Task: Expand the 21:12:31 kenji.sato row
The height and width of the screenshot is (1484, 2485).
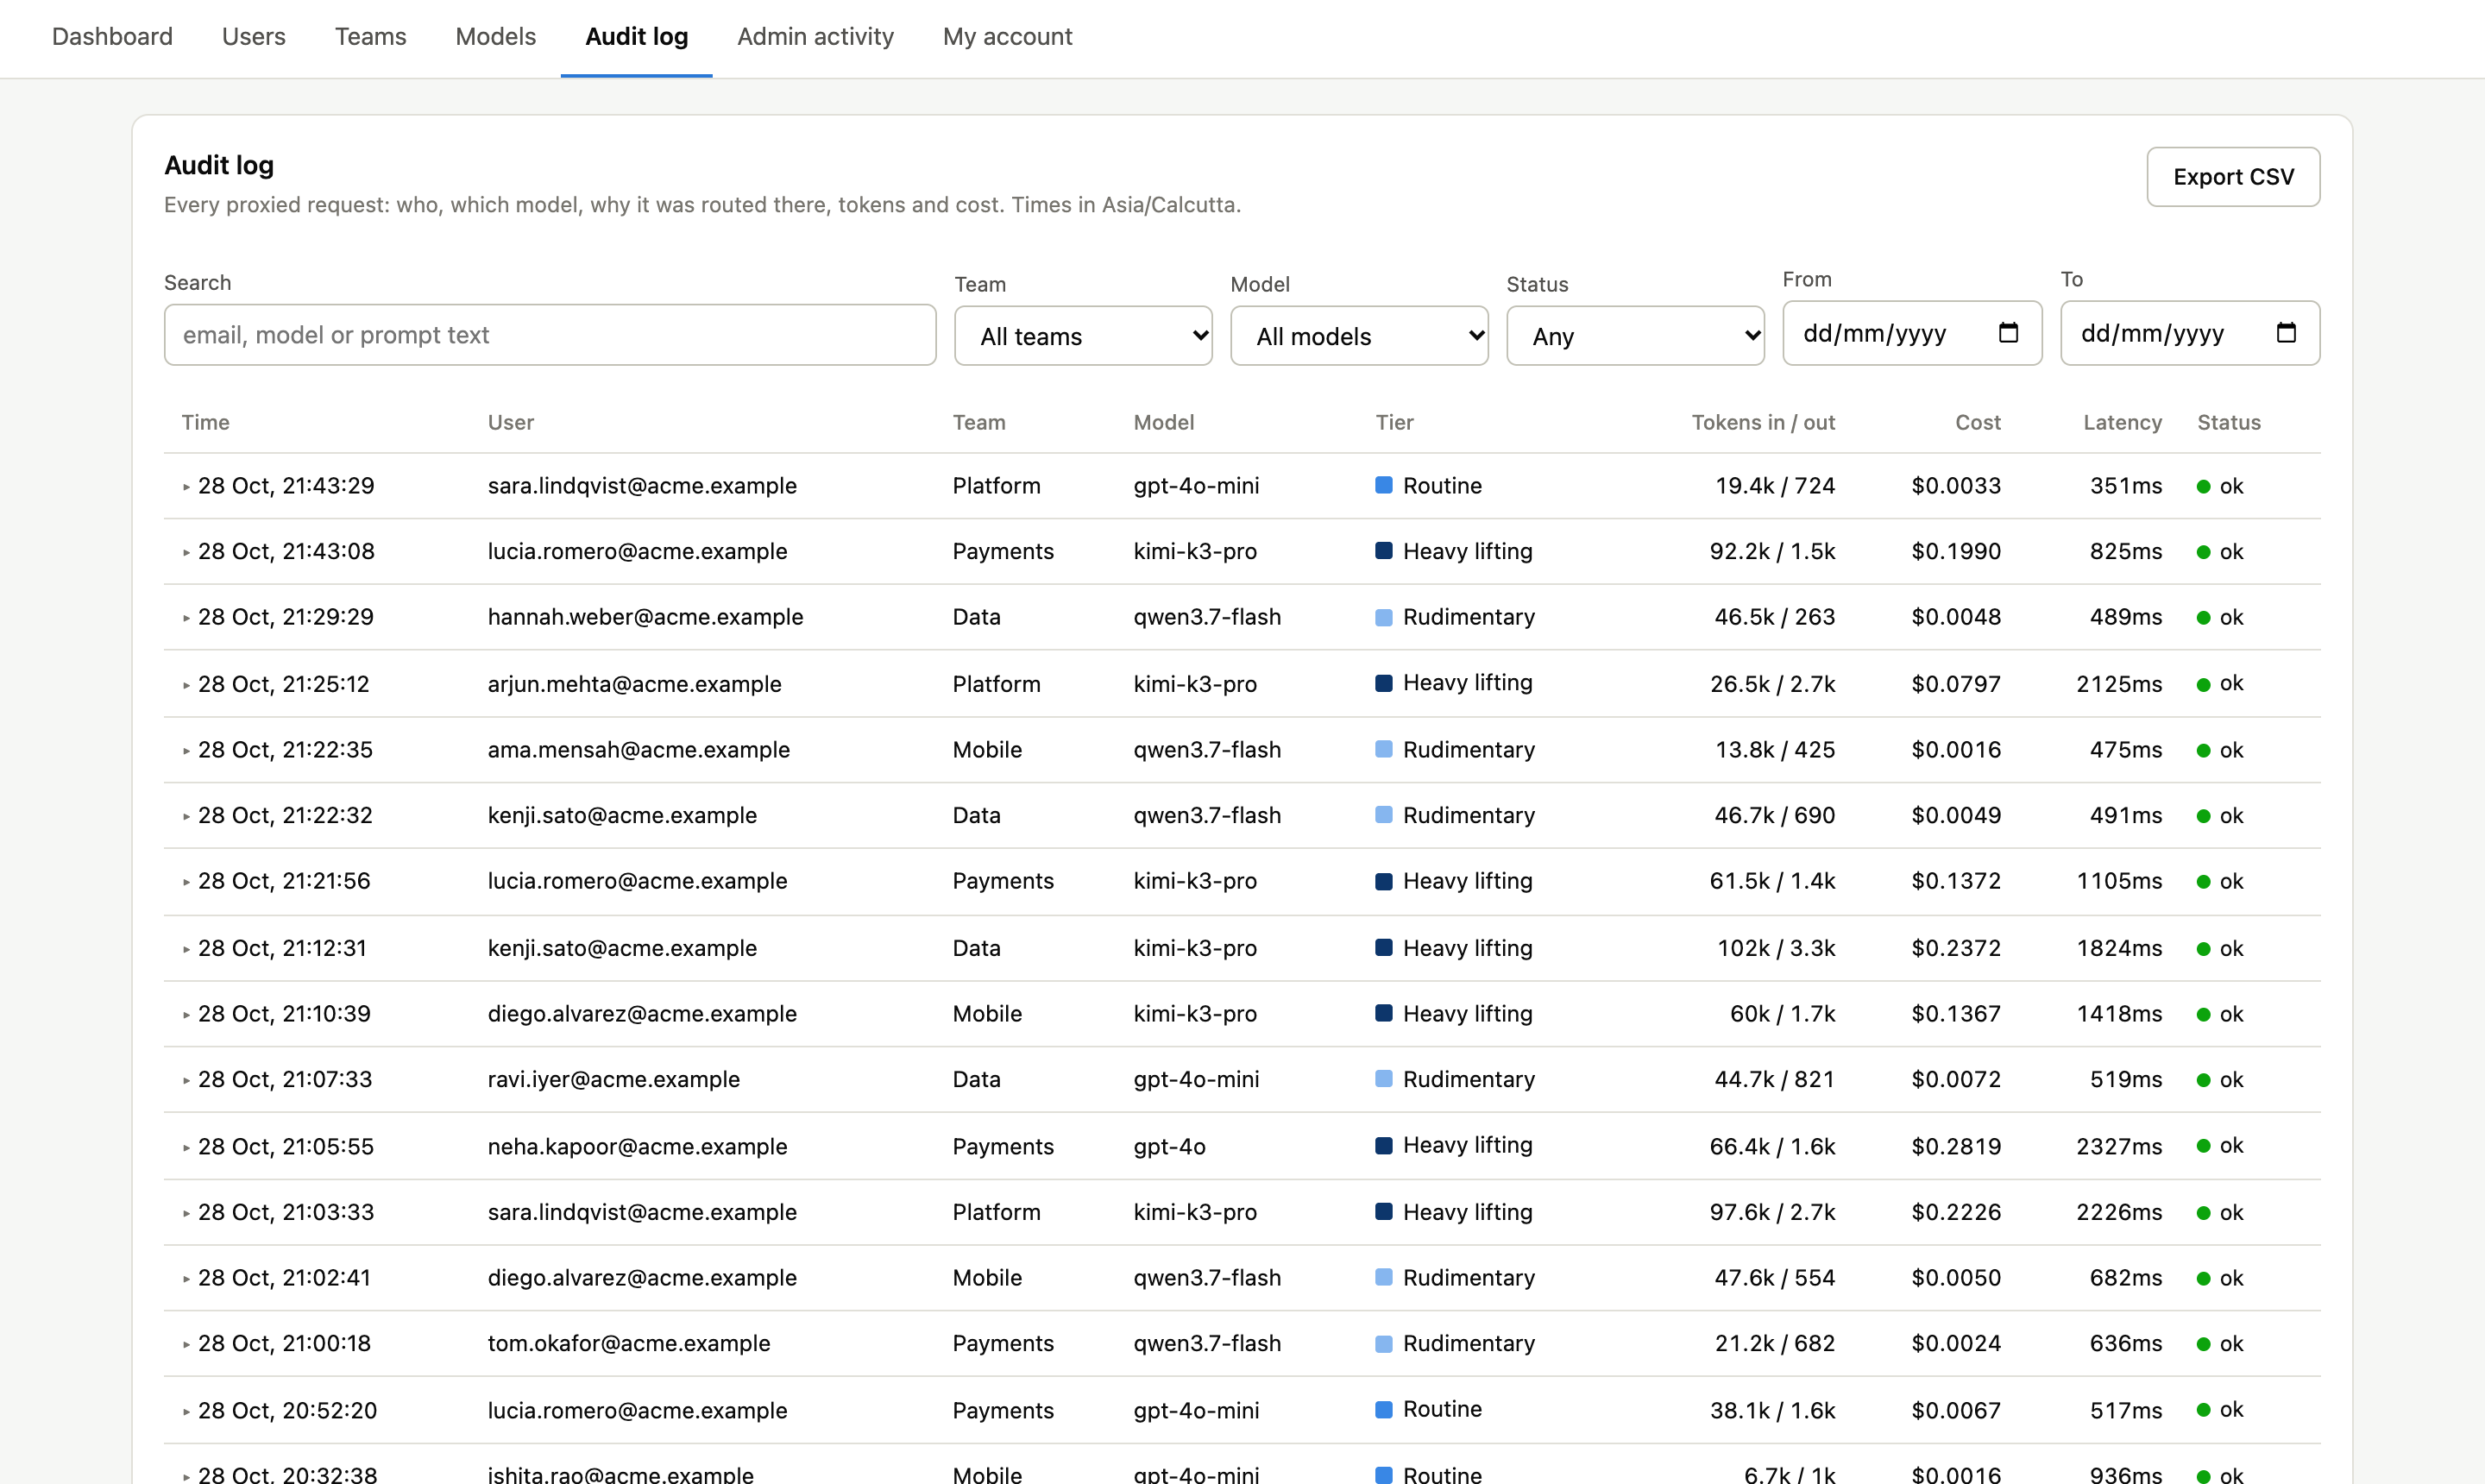Action: (x=186, y=949)
